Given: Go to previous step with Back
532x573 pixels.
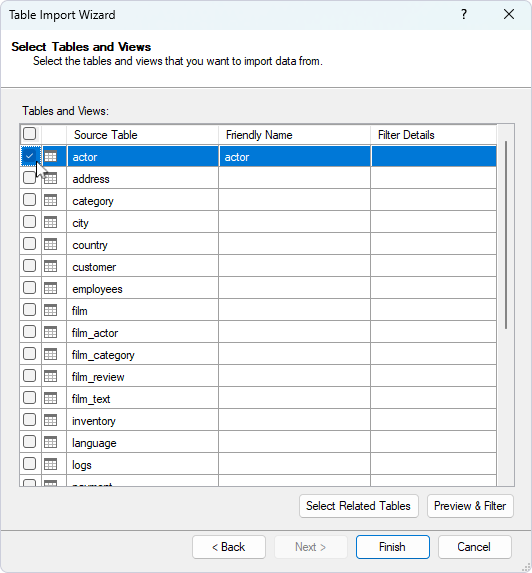Looking at the screenshot, I should (229, 547).
